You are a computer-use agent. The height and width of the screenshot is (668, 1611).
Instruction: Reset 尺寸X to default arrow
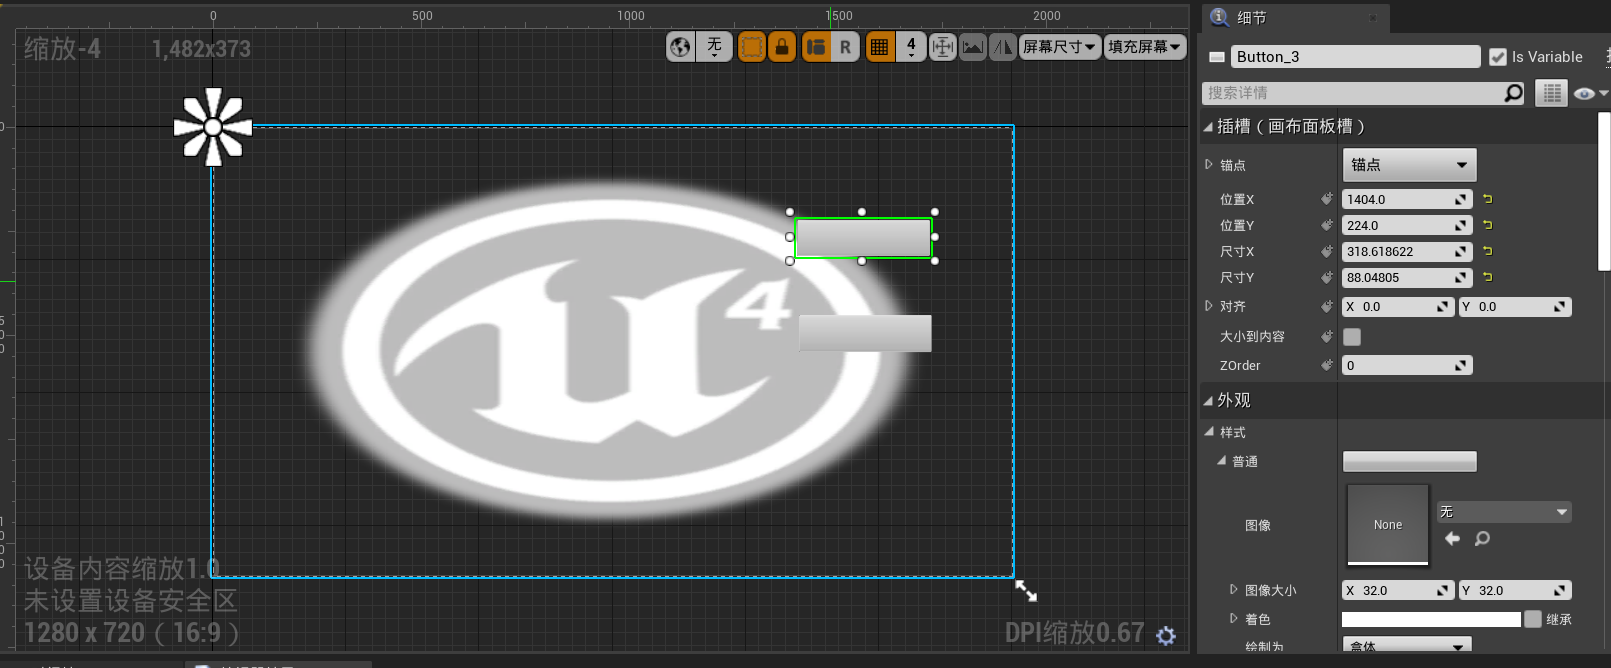tap(1488, 251)
